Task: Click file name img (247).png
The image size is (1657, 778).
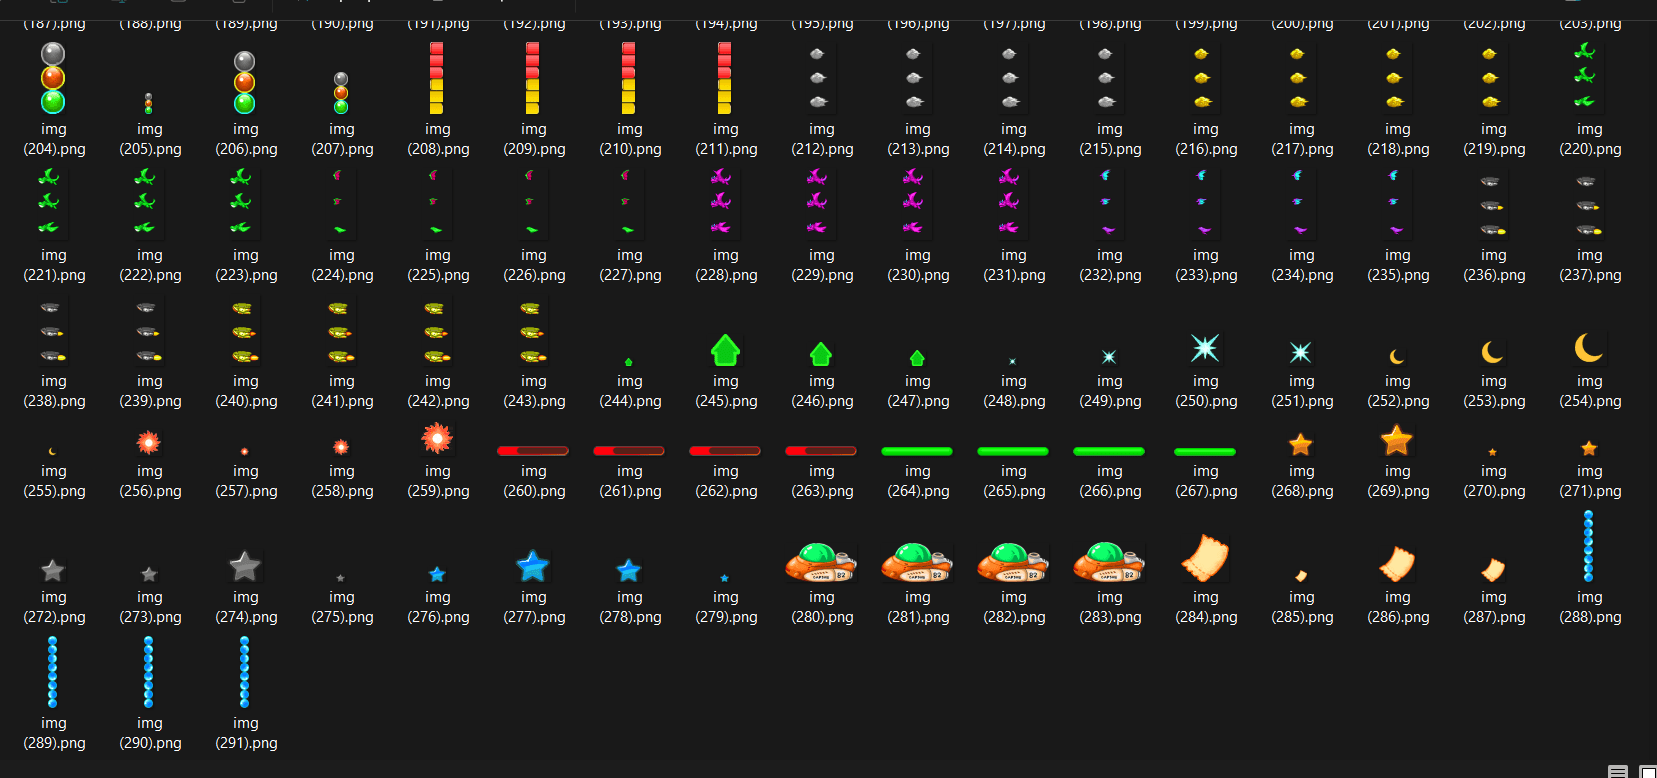Action: click(918, 391)
